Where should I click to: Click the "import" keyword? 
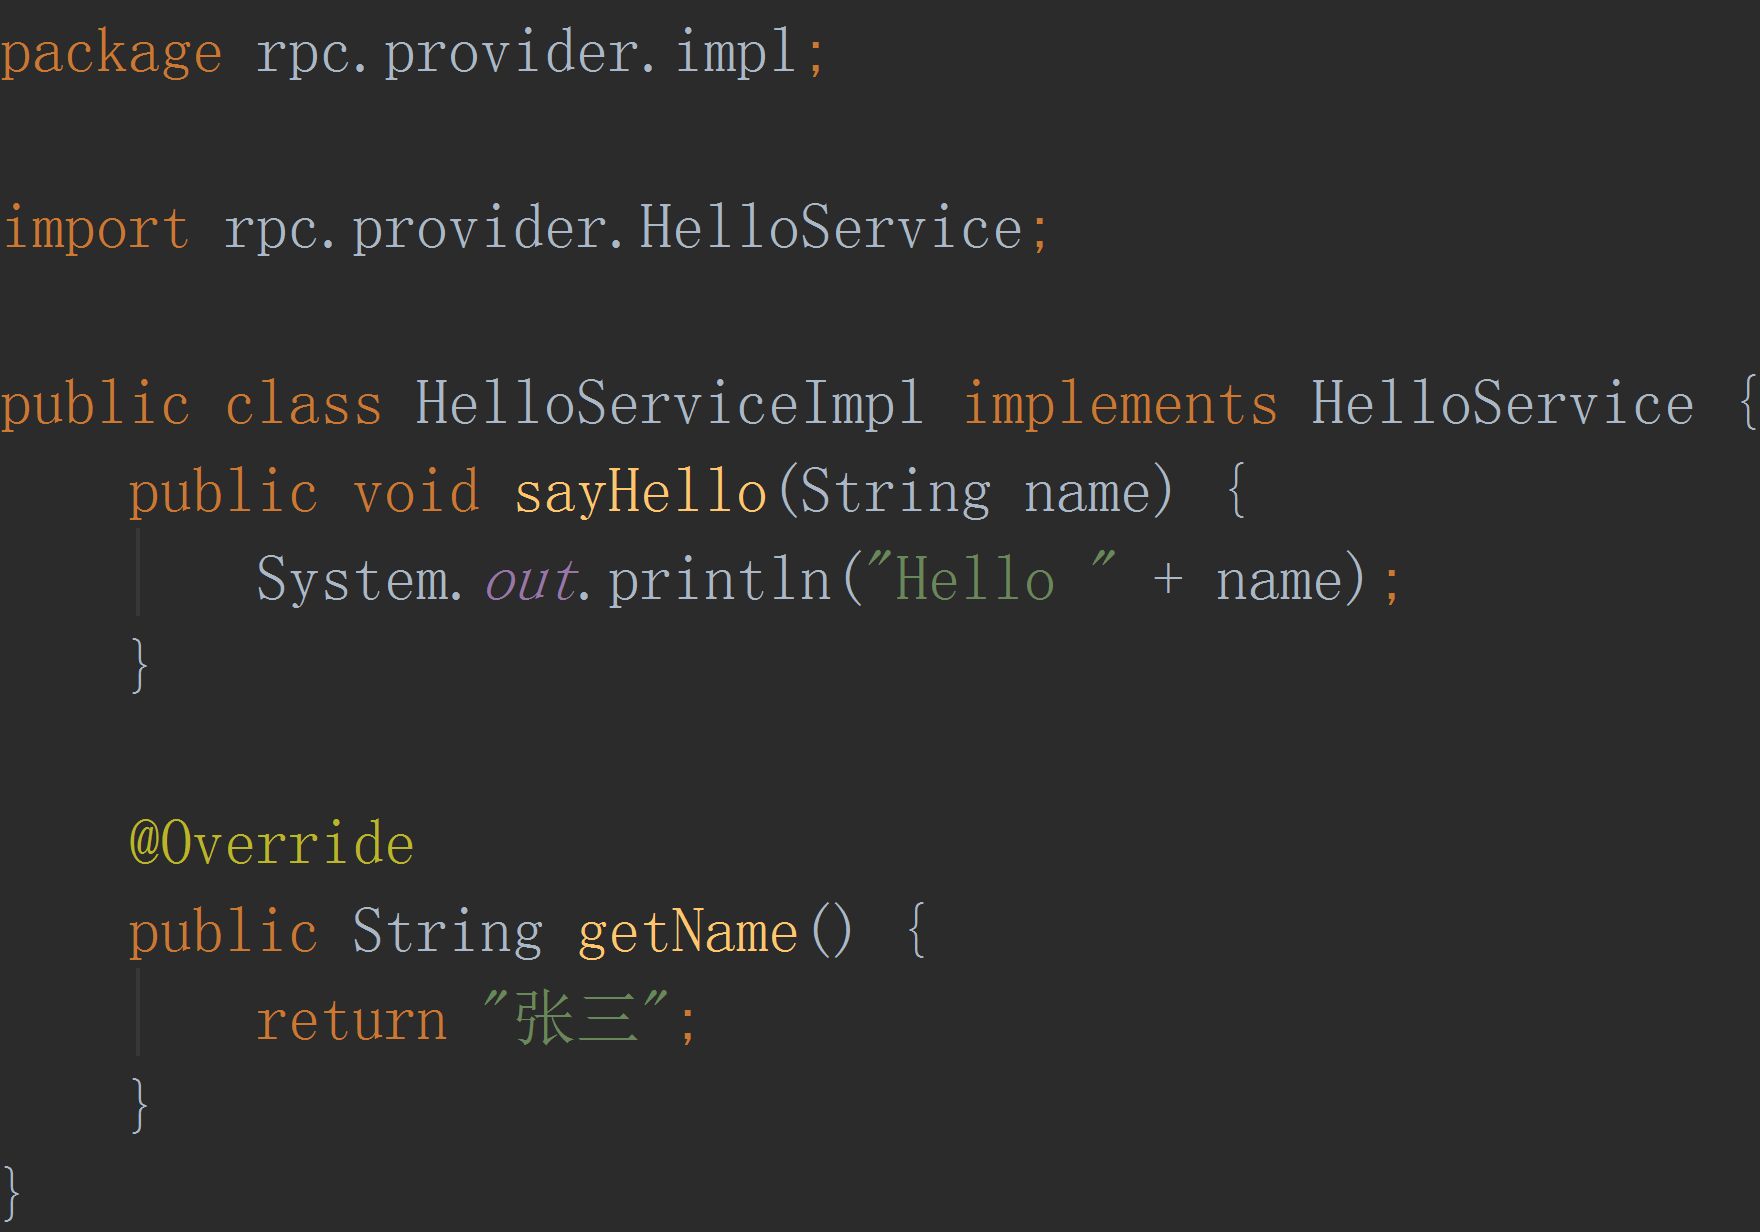[96, 230]
